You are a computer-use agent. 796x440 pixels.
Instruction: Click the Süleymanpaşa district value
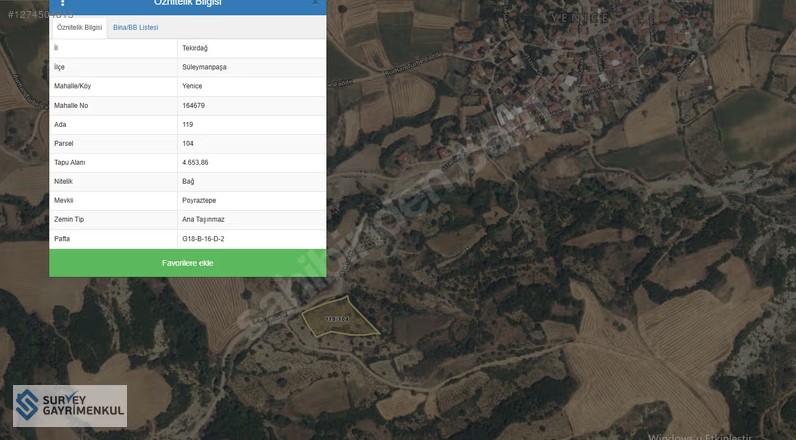[x=204, y=67]
